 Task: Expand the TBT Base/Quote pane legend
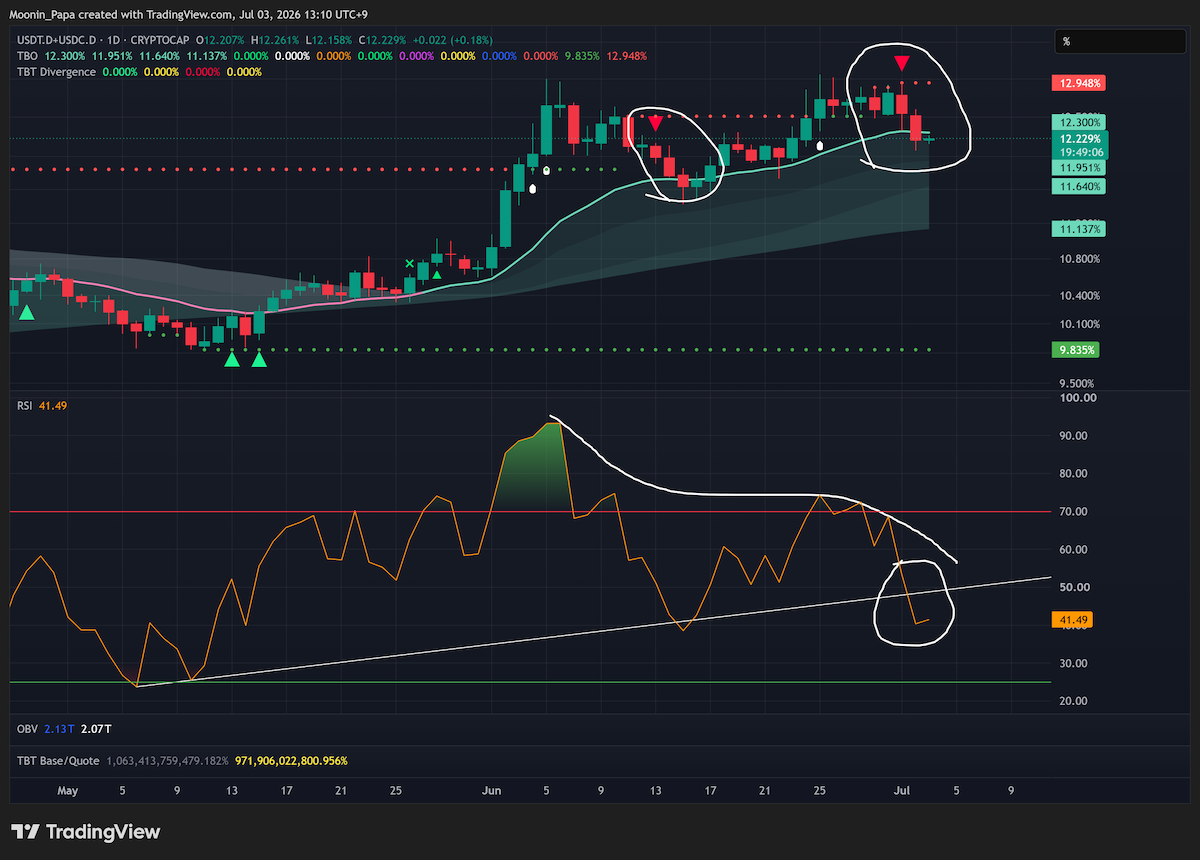[58, 761]
